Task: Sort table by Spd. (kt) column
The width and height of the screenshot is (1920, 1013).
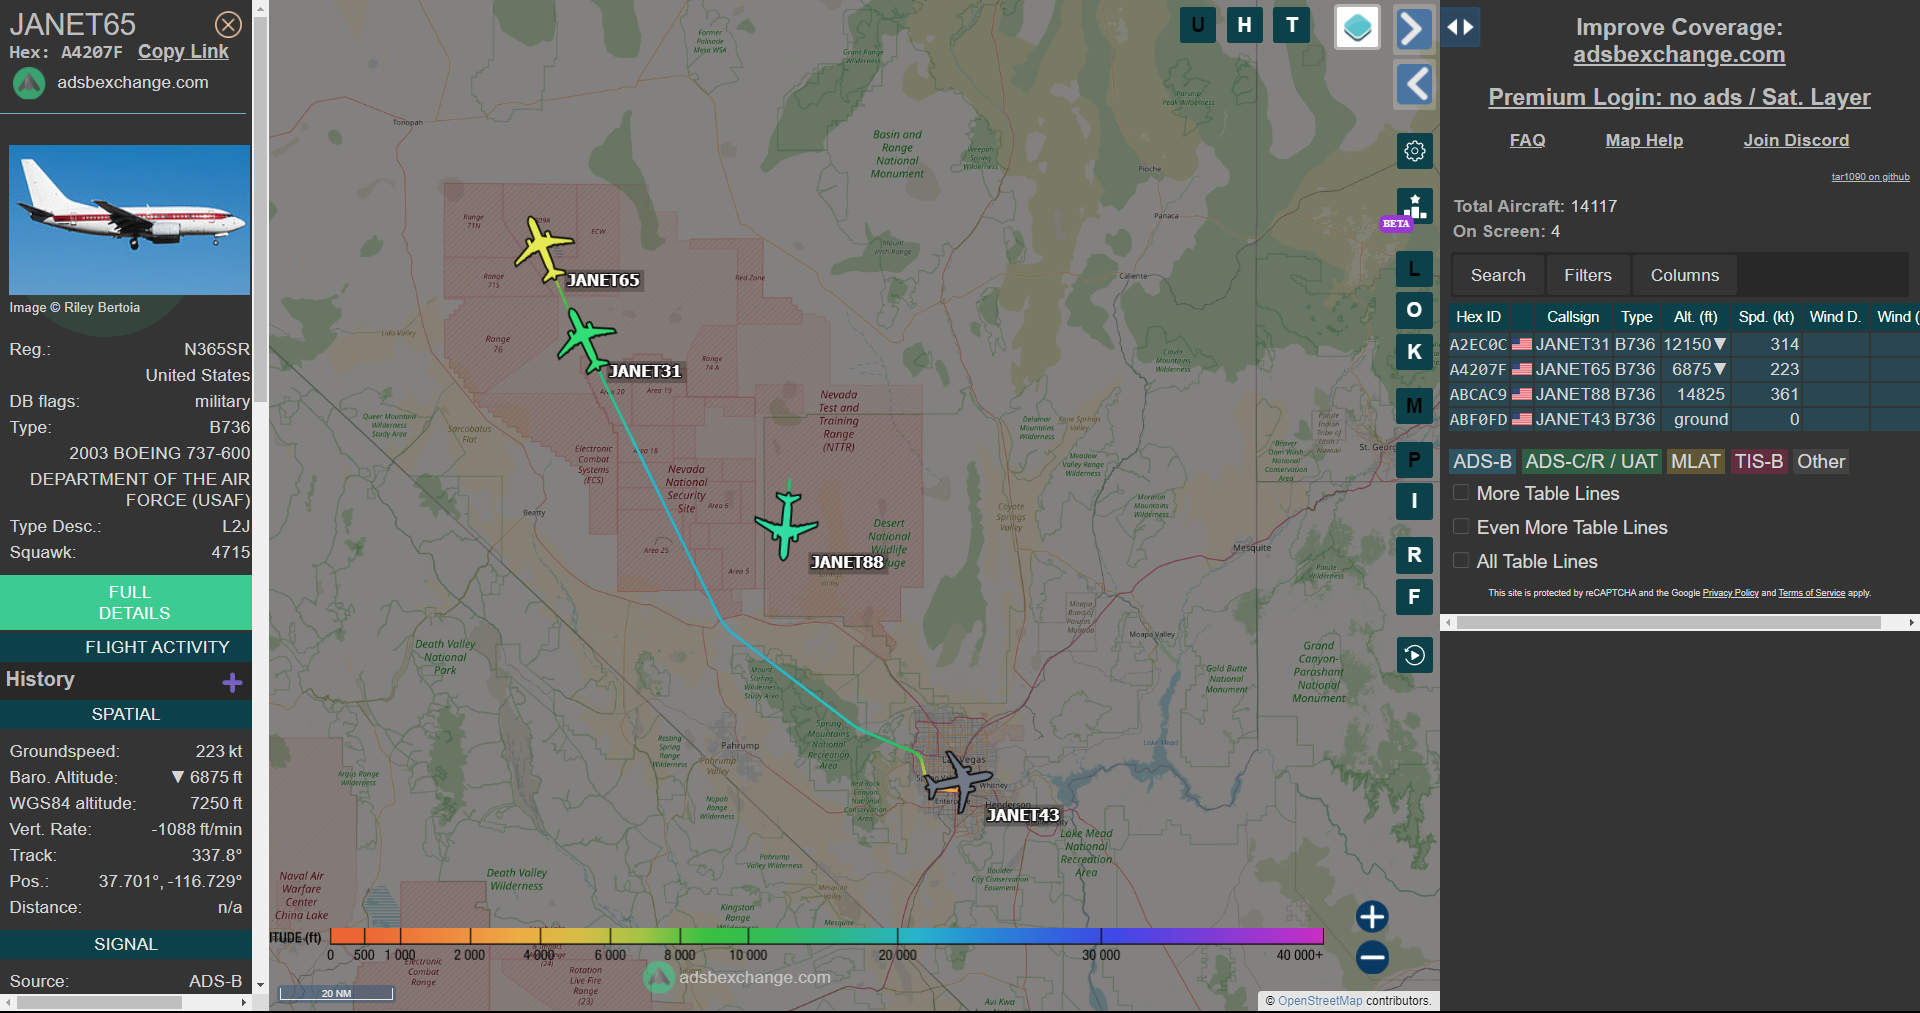Action: (1766, 316)
